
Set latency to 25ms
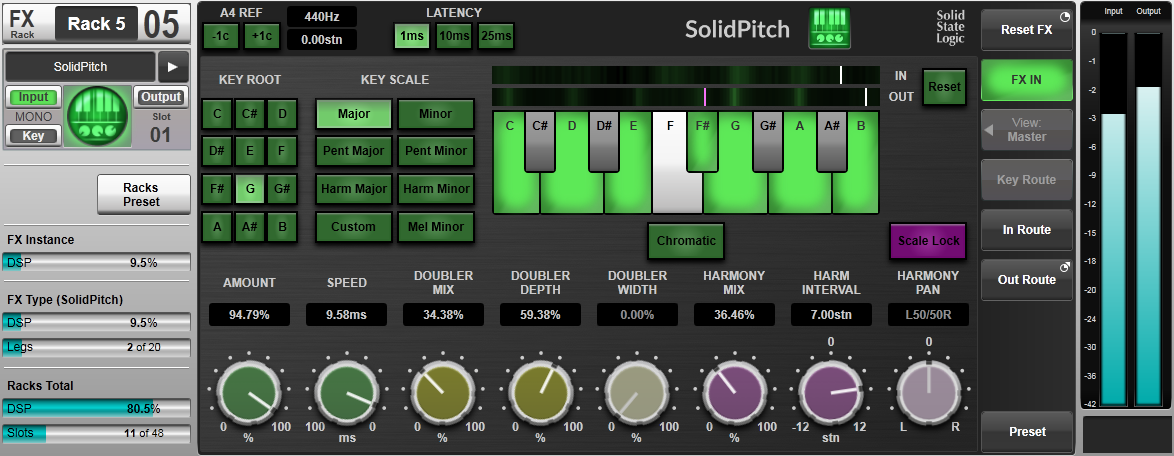pyautogui.click(x=496, y=36)
